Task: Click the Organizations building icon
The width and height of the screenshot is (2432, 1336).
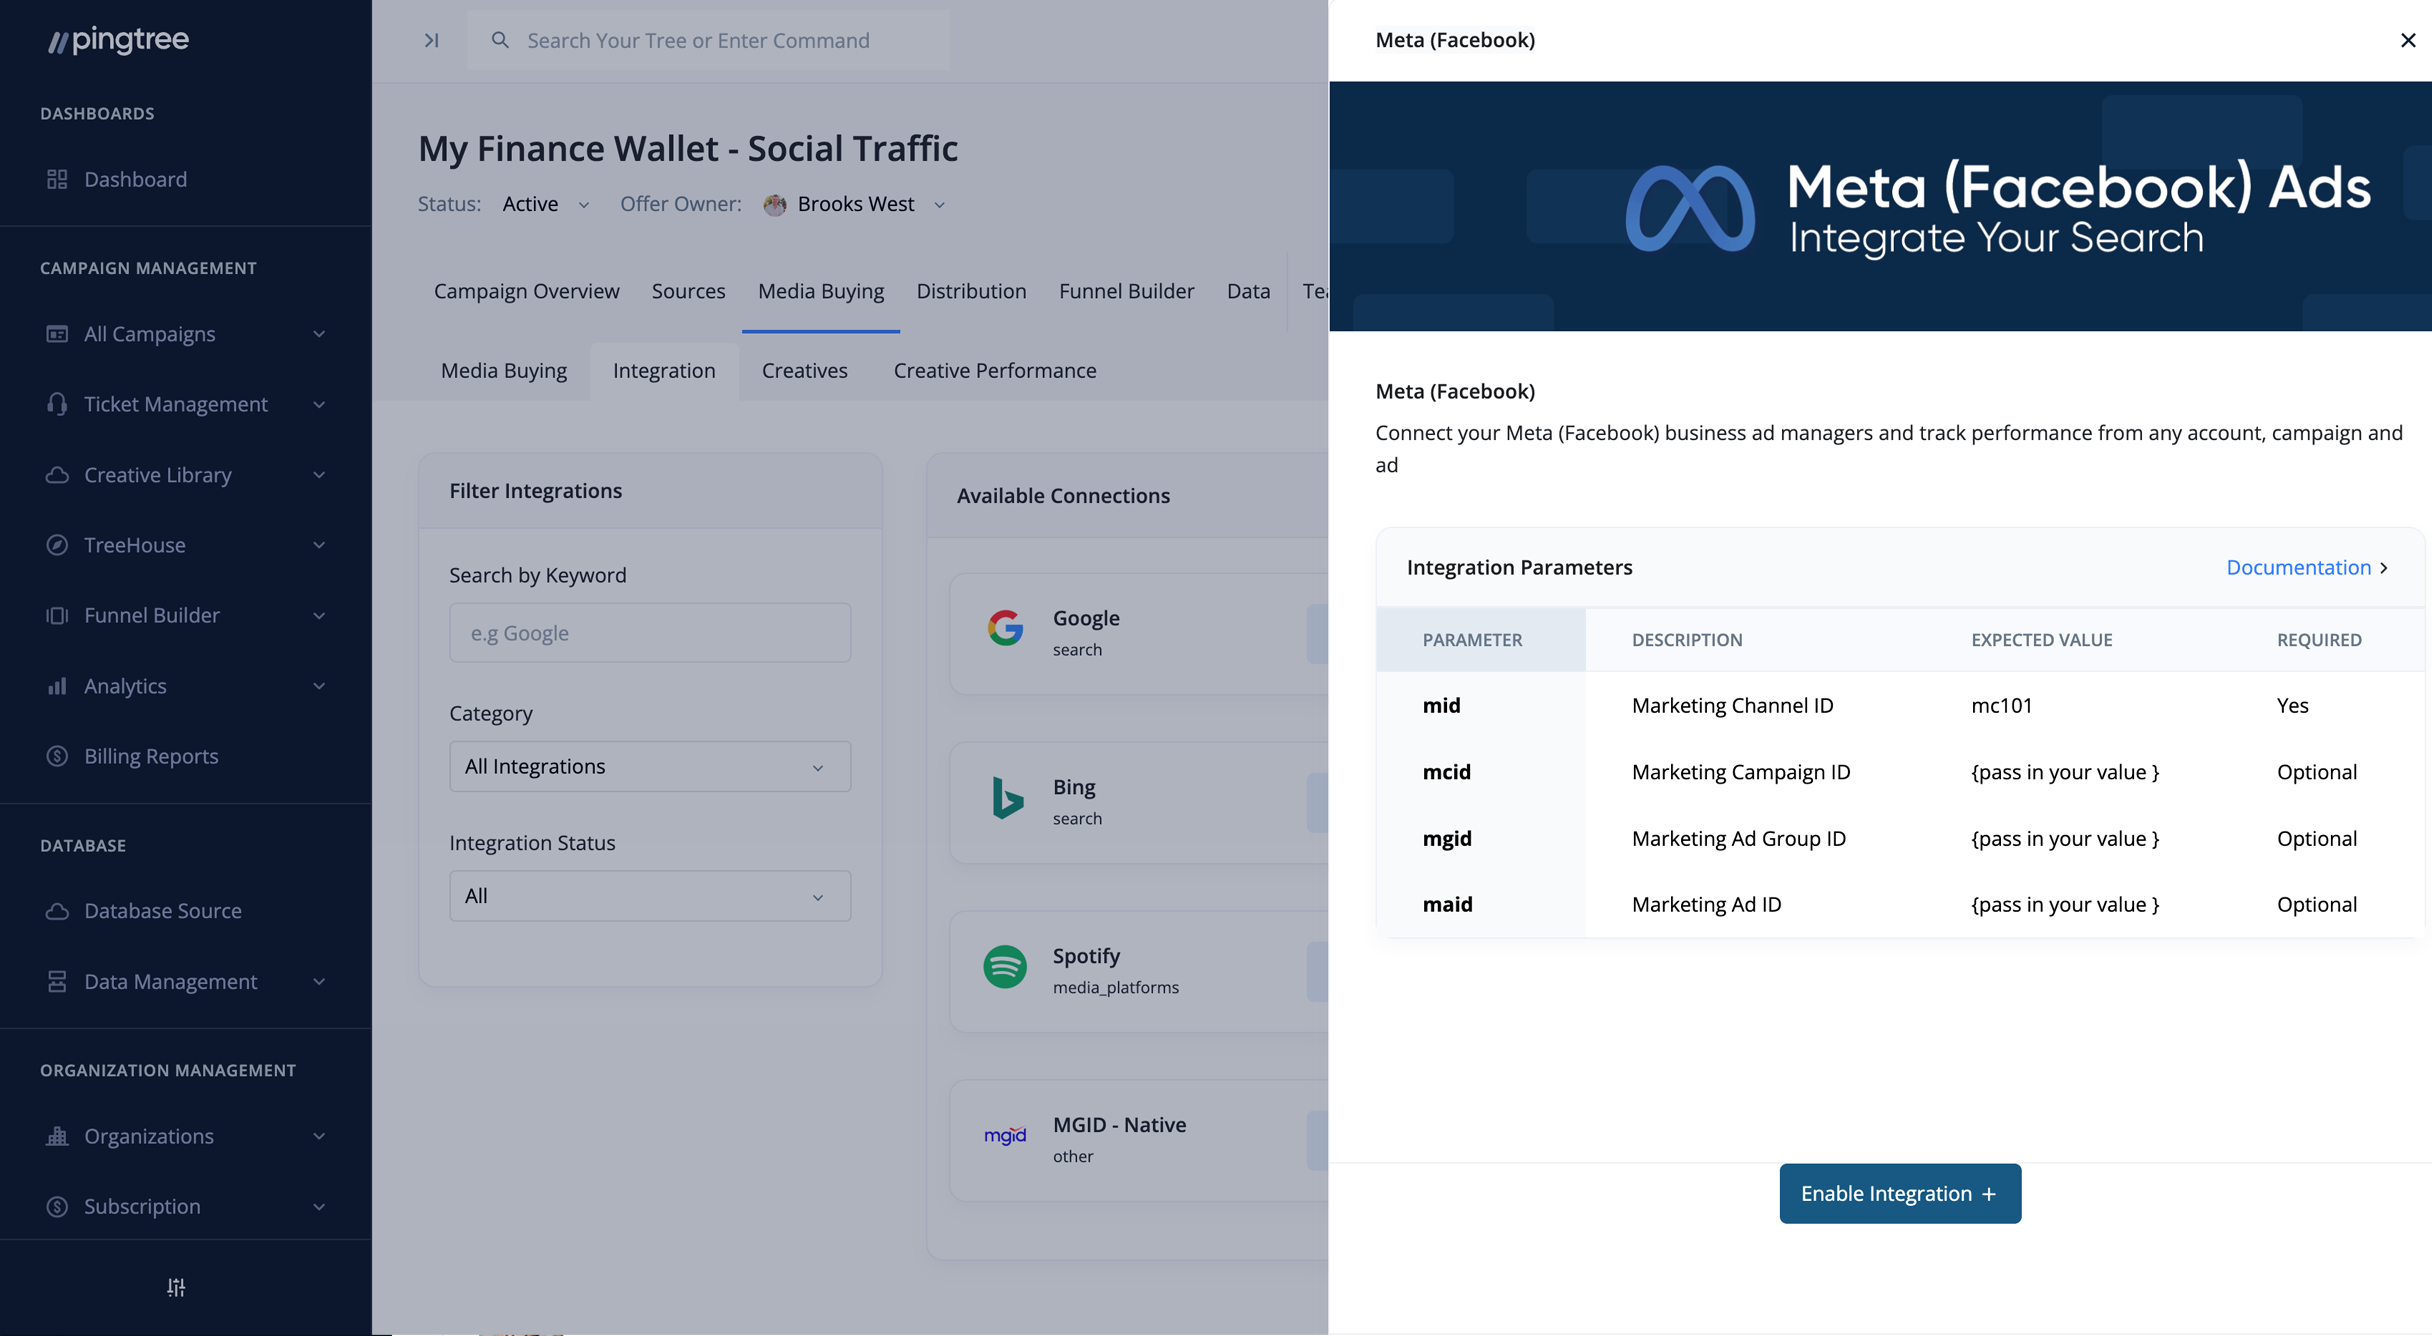Action: (57, 1136)
